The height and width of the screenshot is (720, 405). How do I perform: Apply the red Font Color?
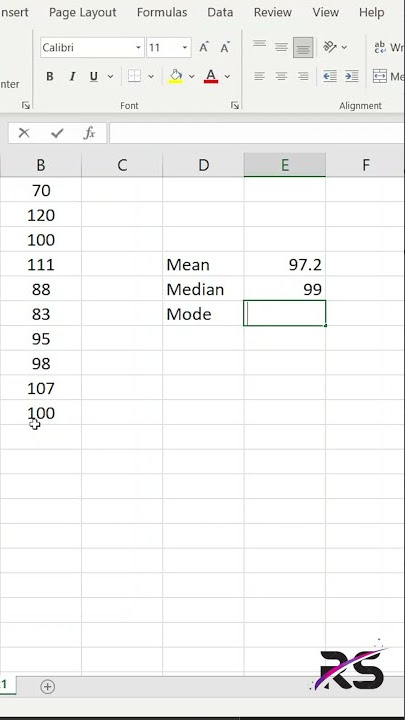click(211, 77)
